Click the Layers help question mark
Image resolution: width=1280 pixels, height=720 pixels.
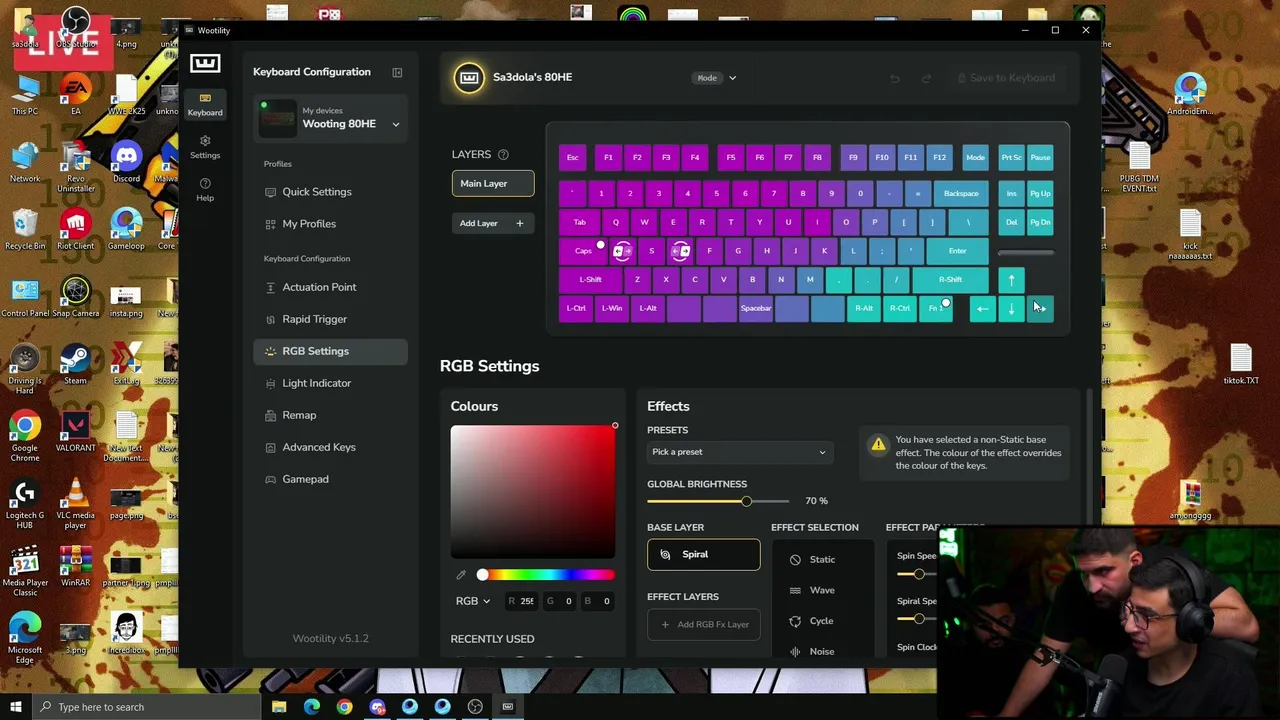click(503, 155)
